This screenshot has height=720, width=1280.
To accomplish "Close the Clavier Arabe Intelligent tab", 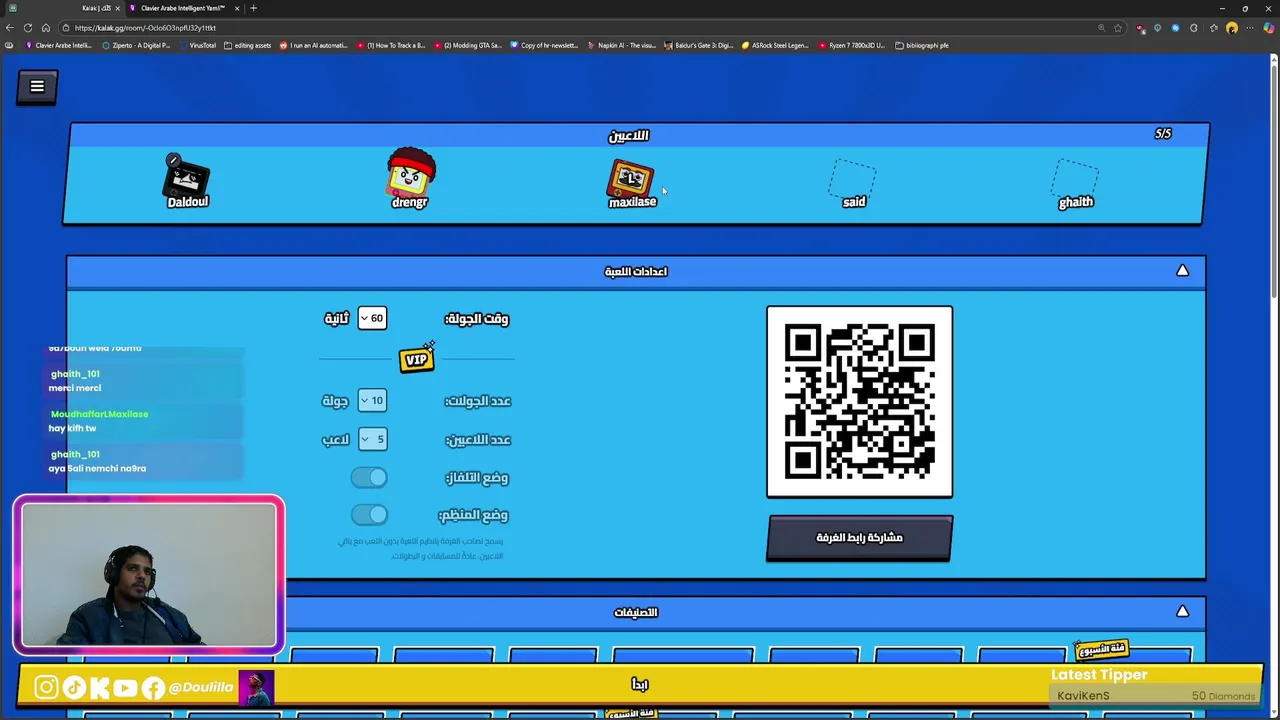I will point(237,8).
